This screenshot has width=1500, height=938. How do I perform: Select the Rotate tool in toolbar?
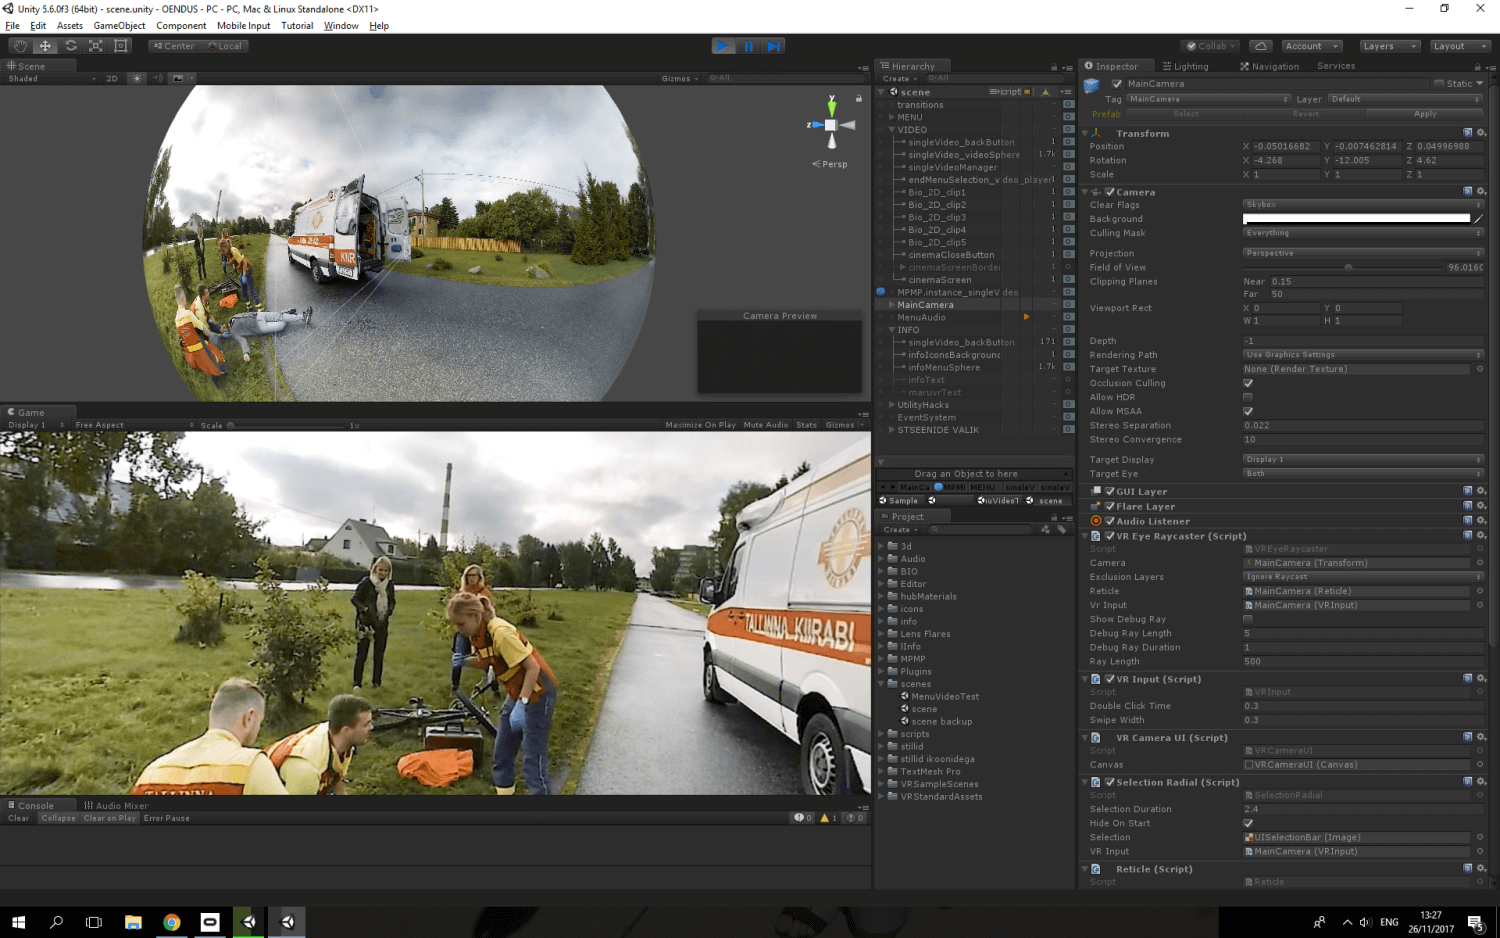pos(71,46)
